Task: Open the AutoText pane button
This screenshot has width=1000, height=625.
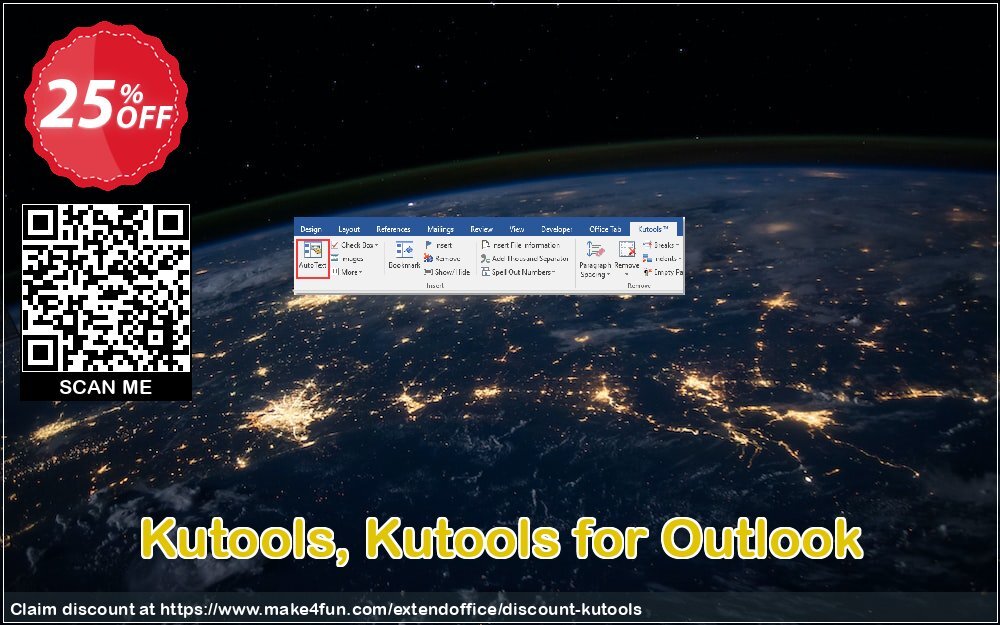Action: pos(312,258)
